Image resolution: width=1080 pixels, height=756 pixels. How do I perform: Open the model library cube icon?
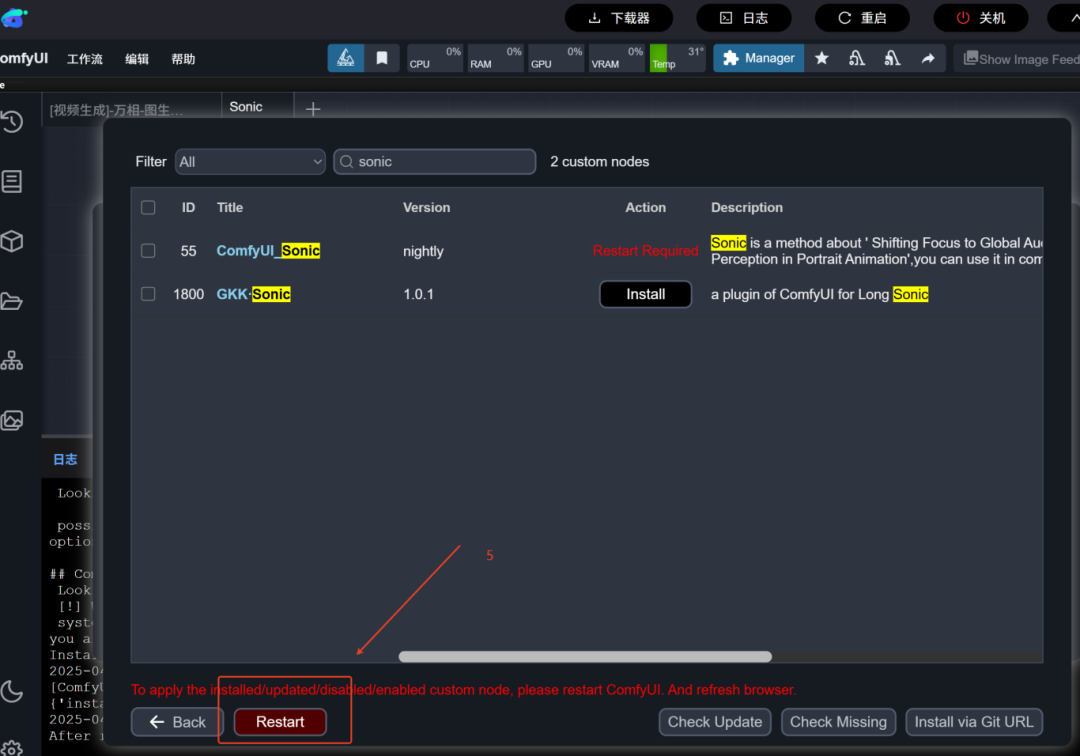pos(12,241)
